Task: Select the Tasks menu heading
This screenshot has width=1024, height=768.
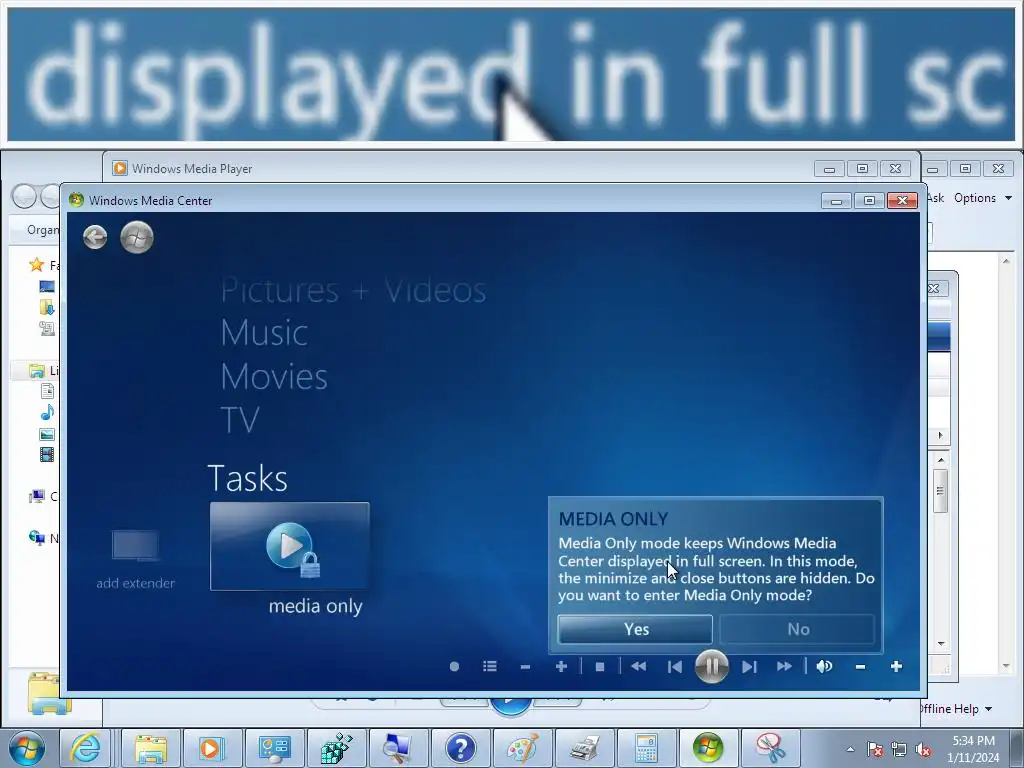Action: (248, 479)
